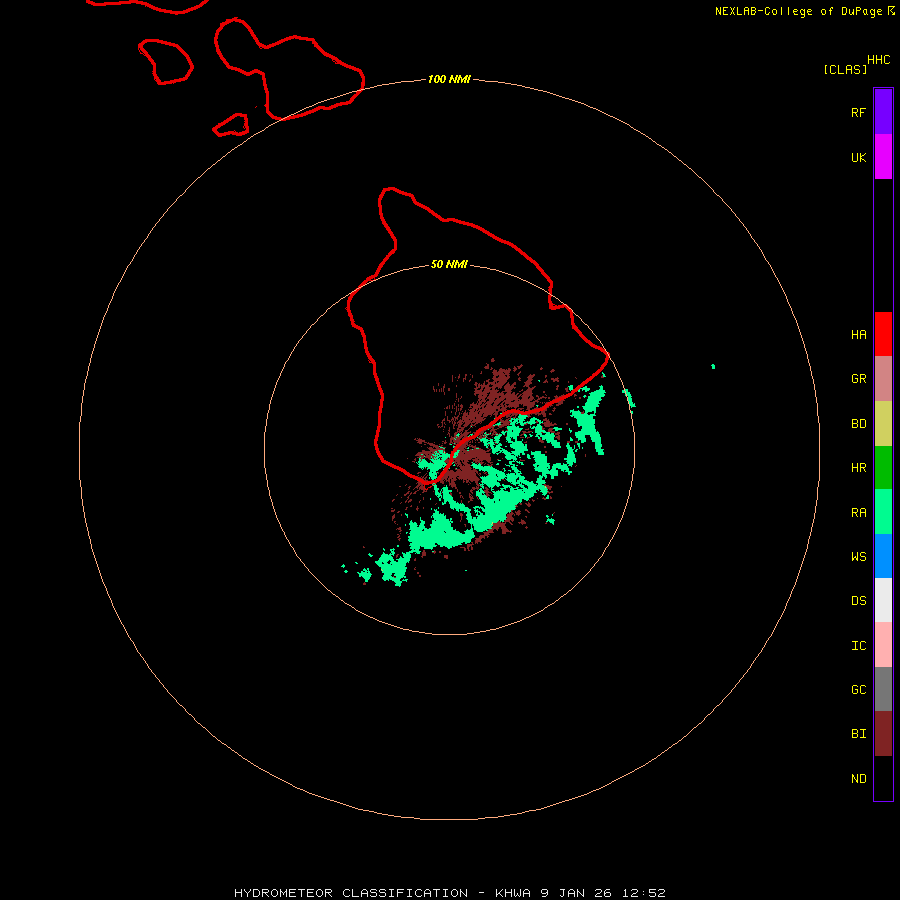Click the IC light pink legend swatch

tap(883, 645)
